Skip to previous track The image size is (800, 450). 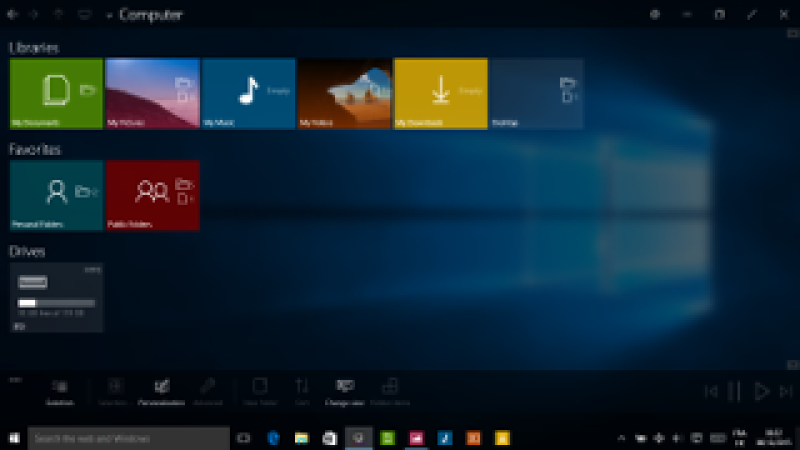[x=711, y=391]
